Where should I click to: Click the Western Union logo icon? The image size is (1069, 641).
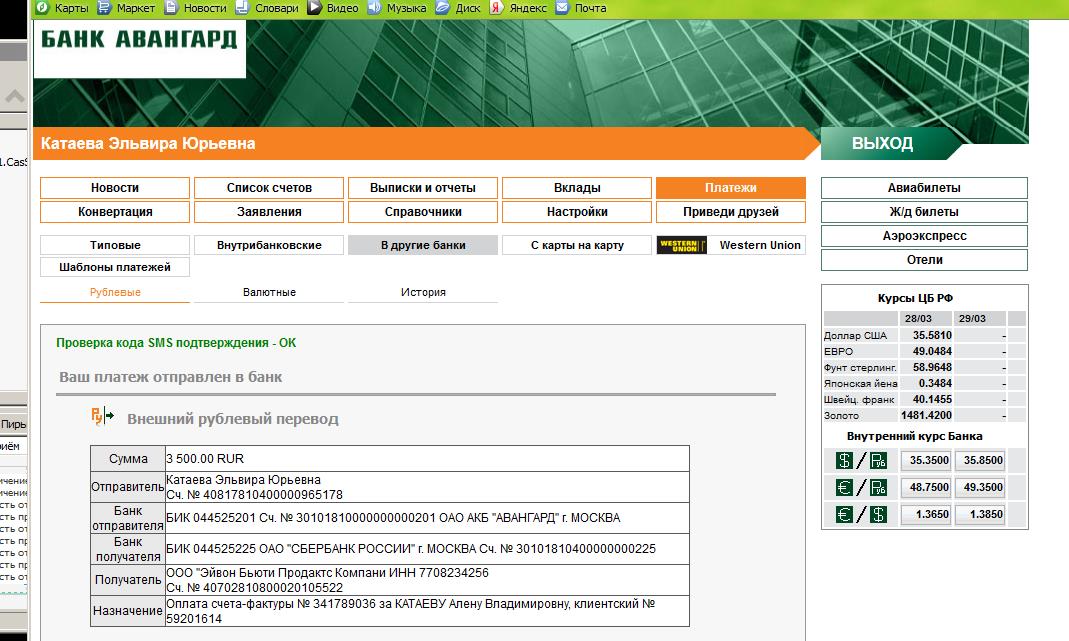click(681, 245)
